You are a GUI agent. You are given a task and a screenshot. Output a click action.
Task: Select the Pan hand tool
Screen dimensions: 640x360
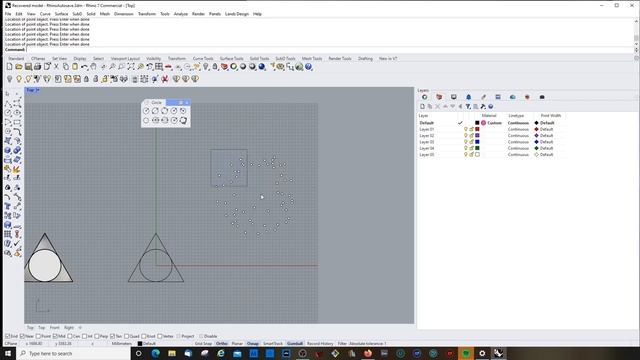pyautogui.click(x=93, y=67)
